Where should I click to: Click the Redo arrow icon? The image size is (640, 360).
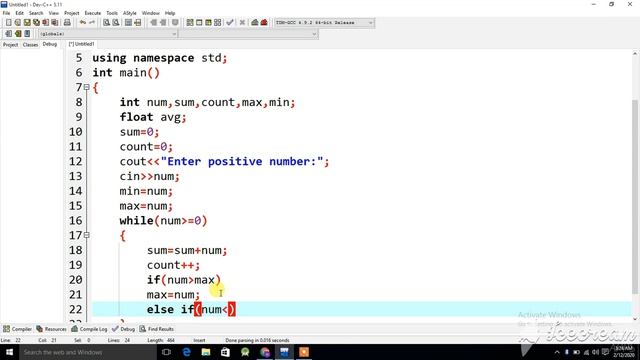tap(92, 22)
